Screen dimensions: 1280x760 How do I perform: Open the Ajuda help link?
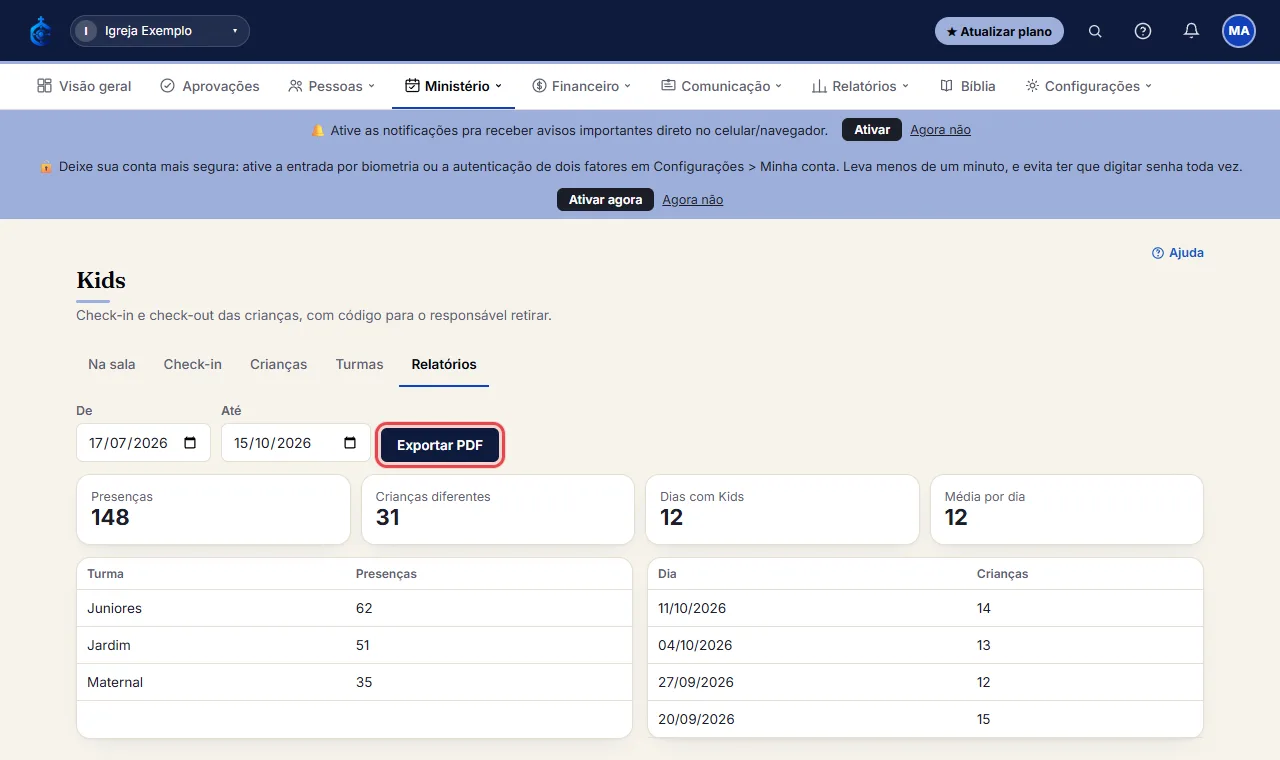1178,253
